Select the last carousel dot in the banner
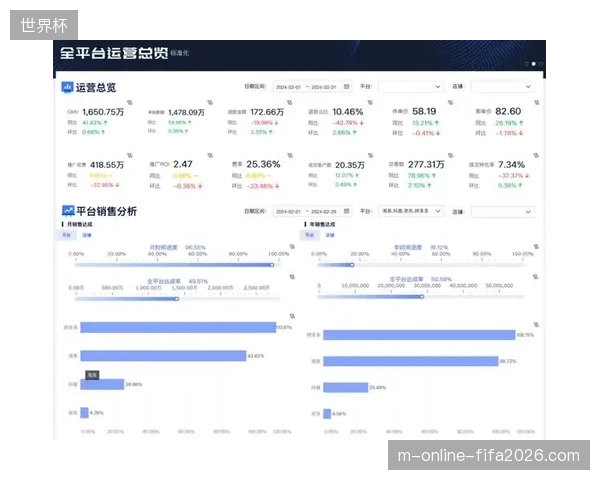 coord(541,64)
